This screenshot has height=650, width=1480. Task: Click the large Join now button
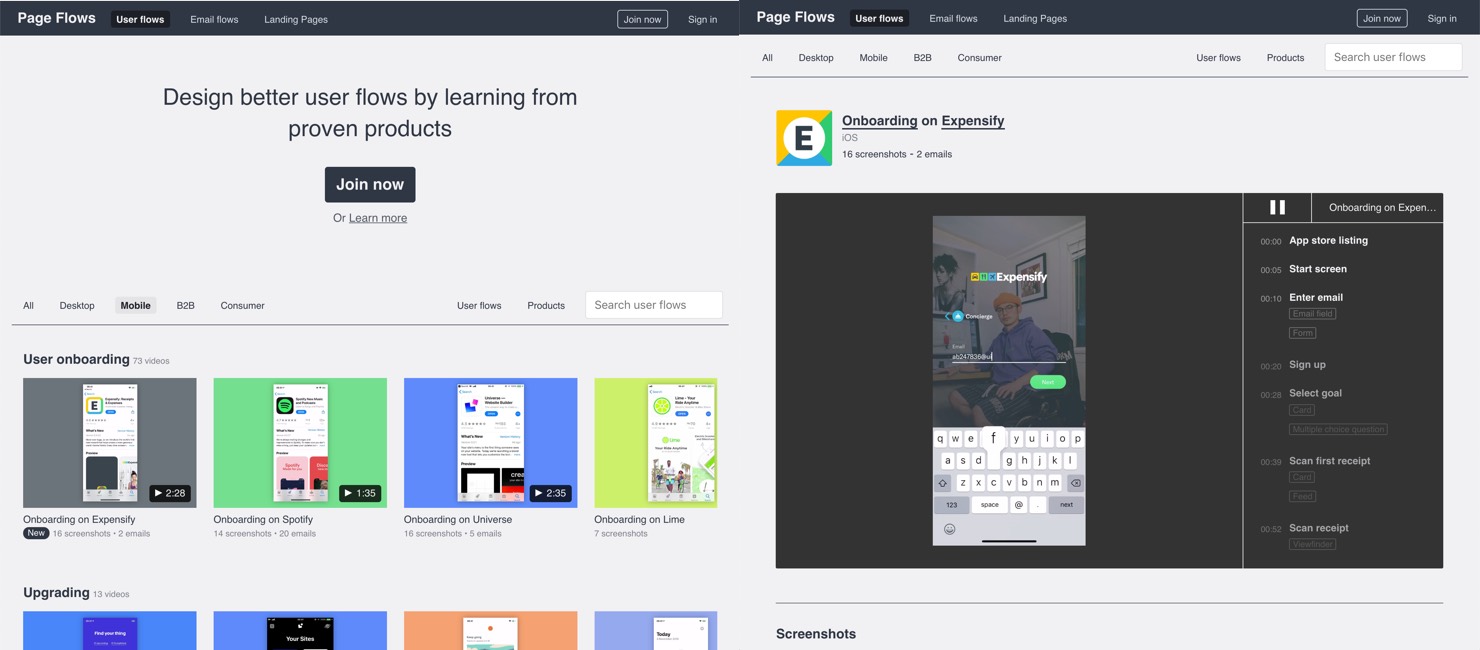click(370, 185)
